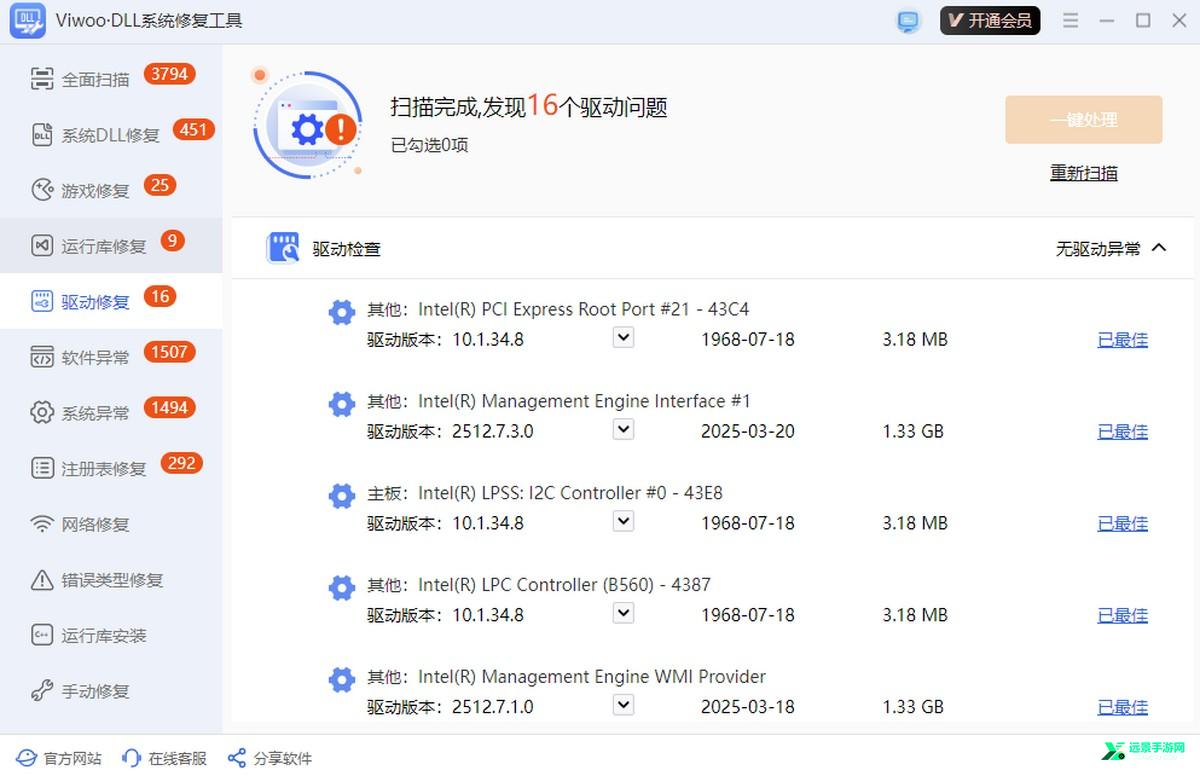
Task: Click the 错误类型修复 warning icon
Action: click(x=42, y=579)
